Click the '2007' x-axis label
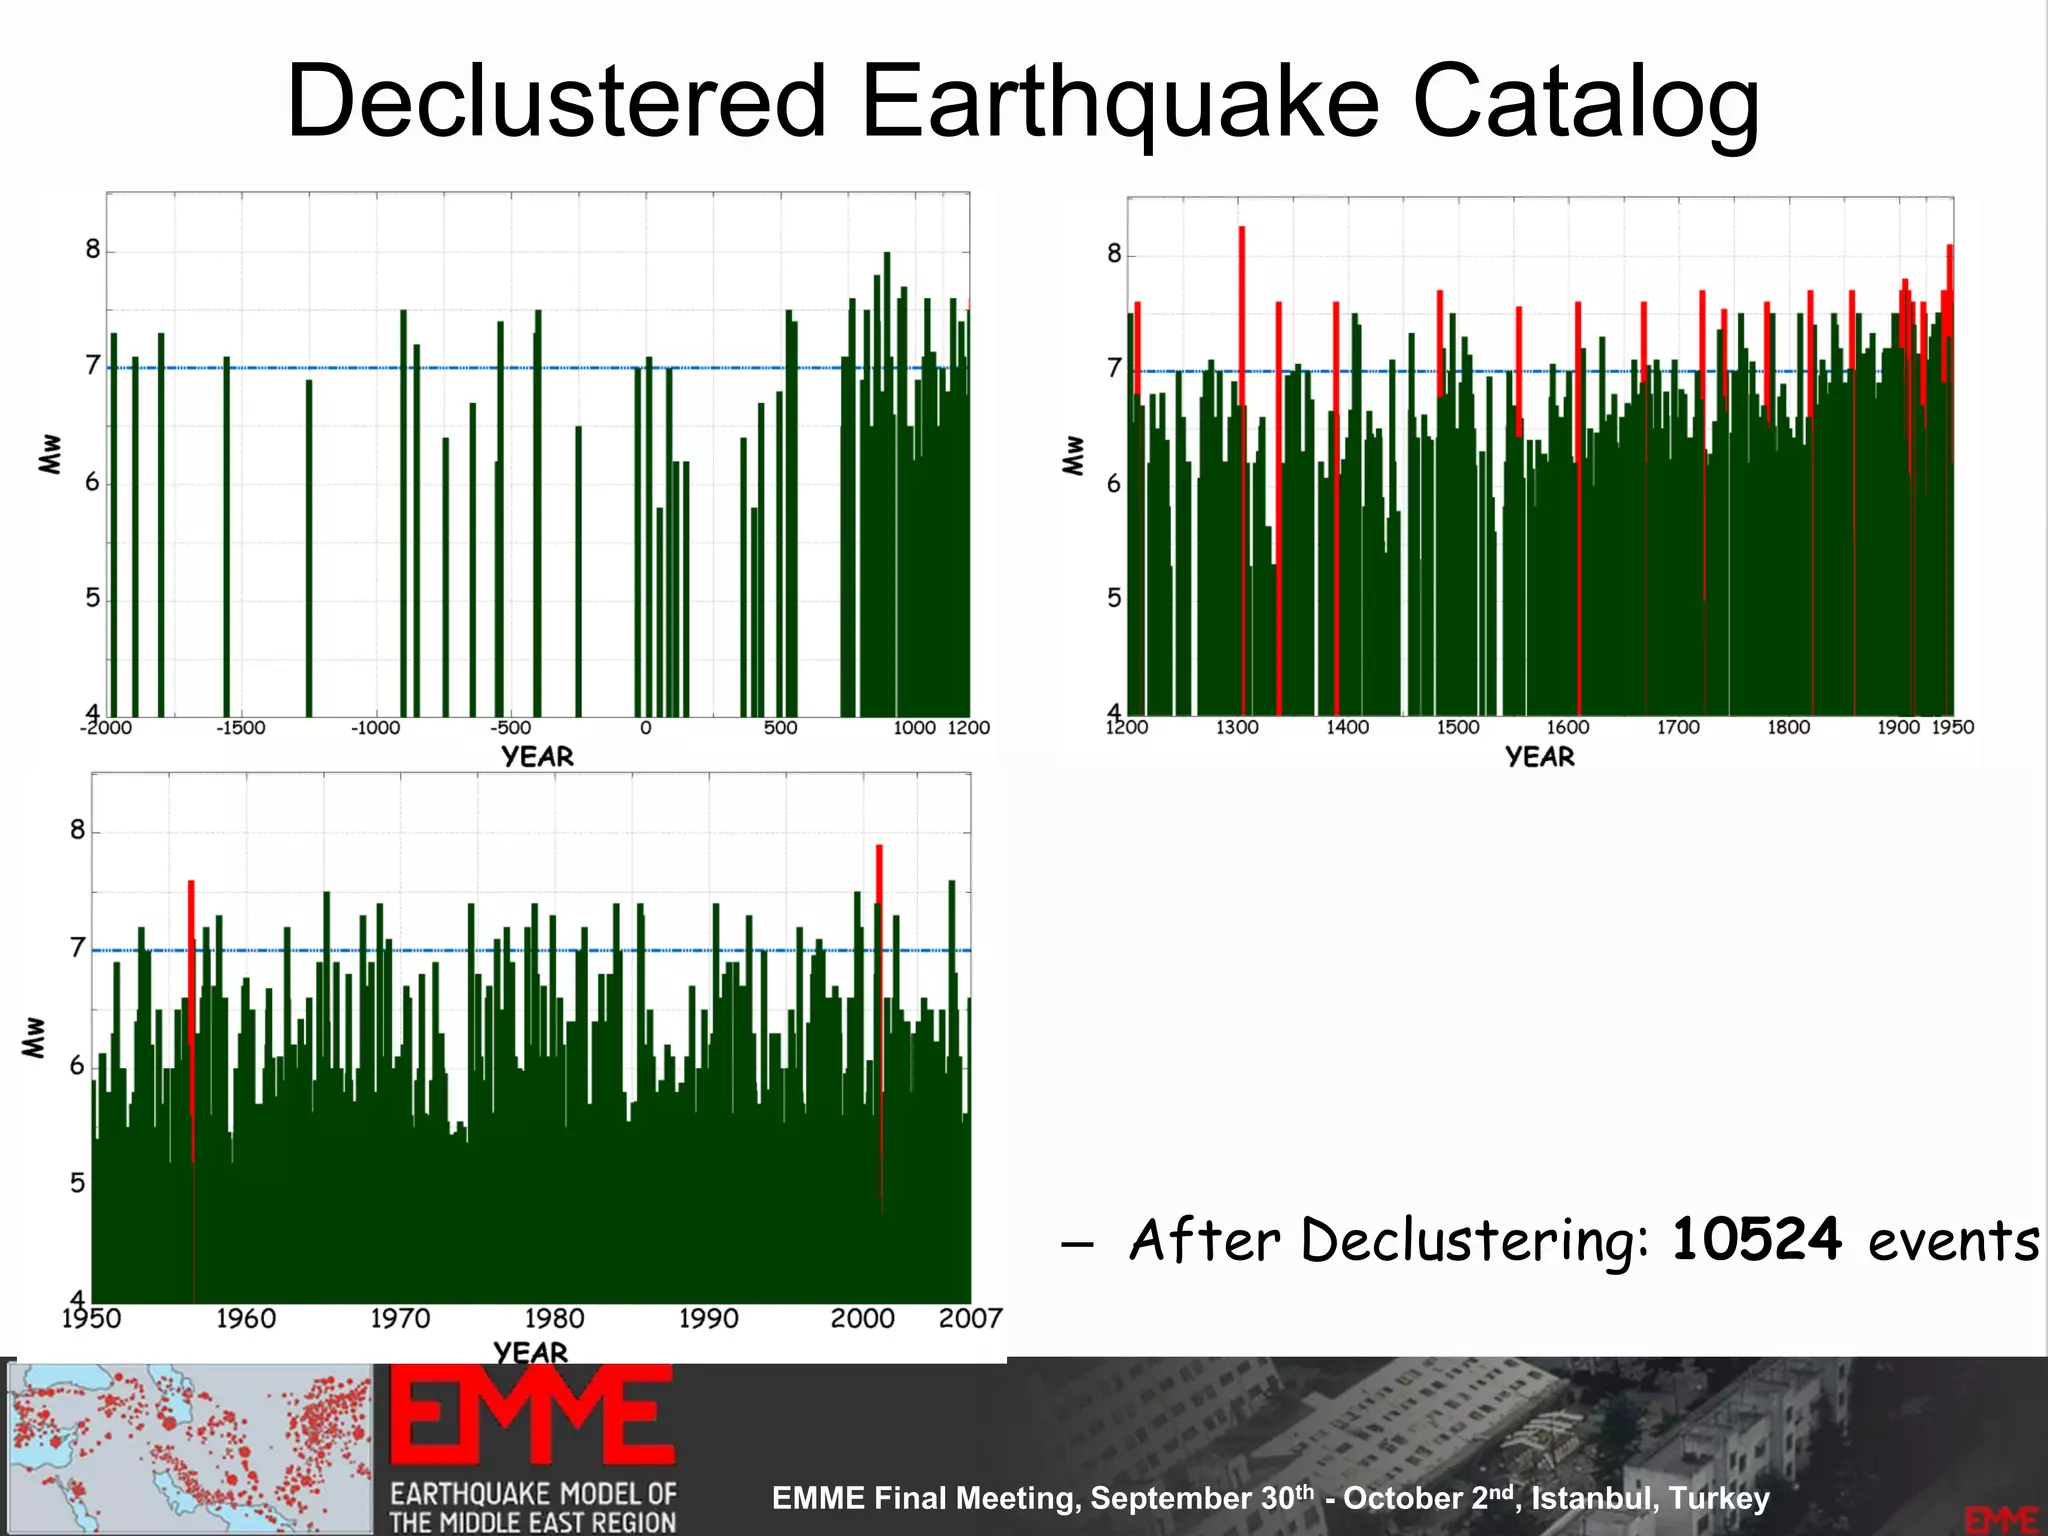The width and height of the screenshot is (2048, 1536). [970, 1318]
